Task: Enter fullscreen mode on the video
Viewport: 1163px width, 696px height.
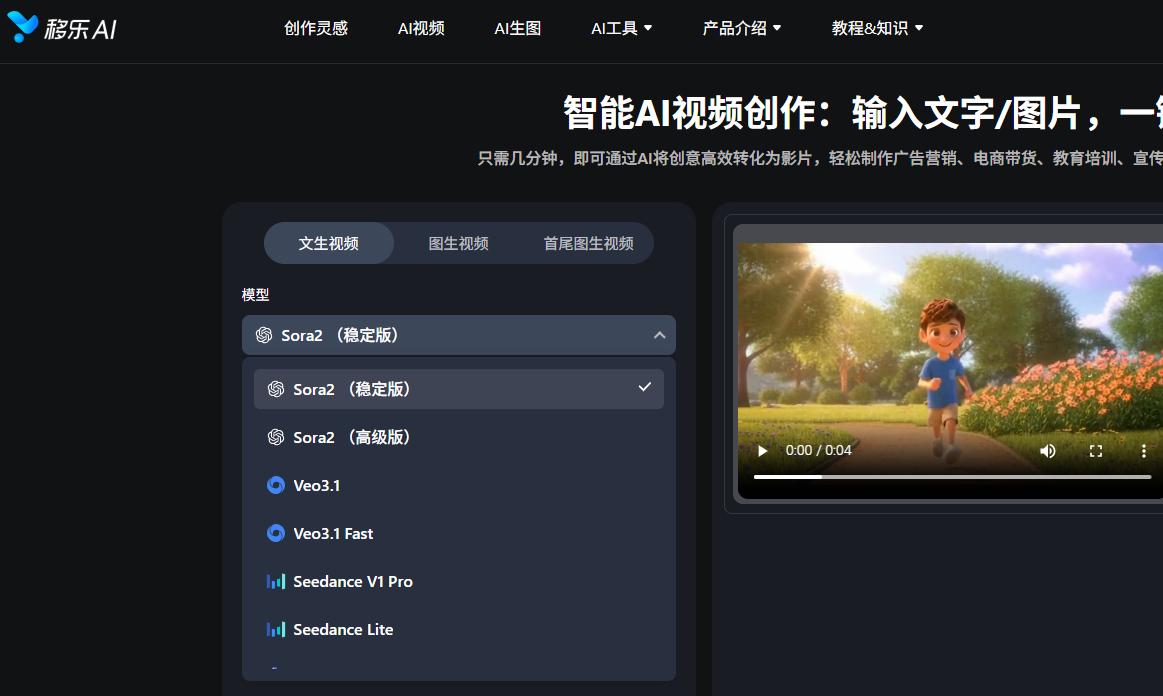Action: [1096, 451]
